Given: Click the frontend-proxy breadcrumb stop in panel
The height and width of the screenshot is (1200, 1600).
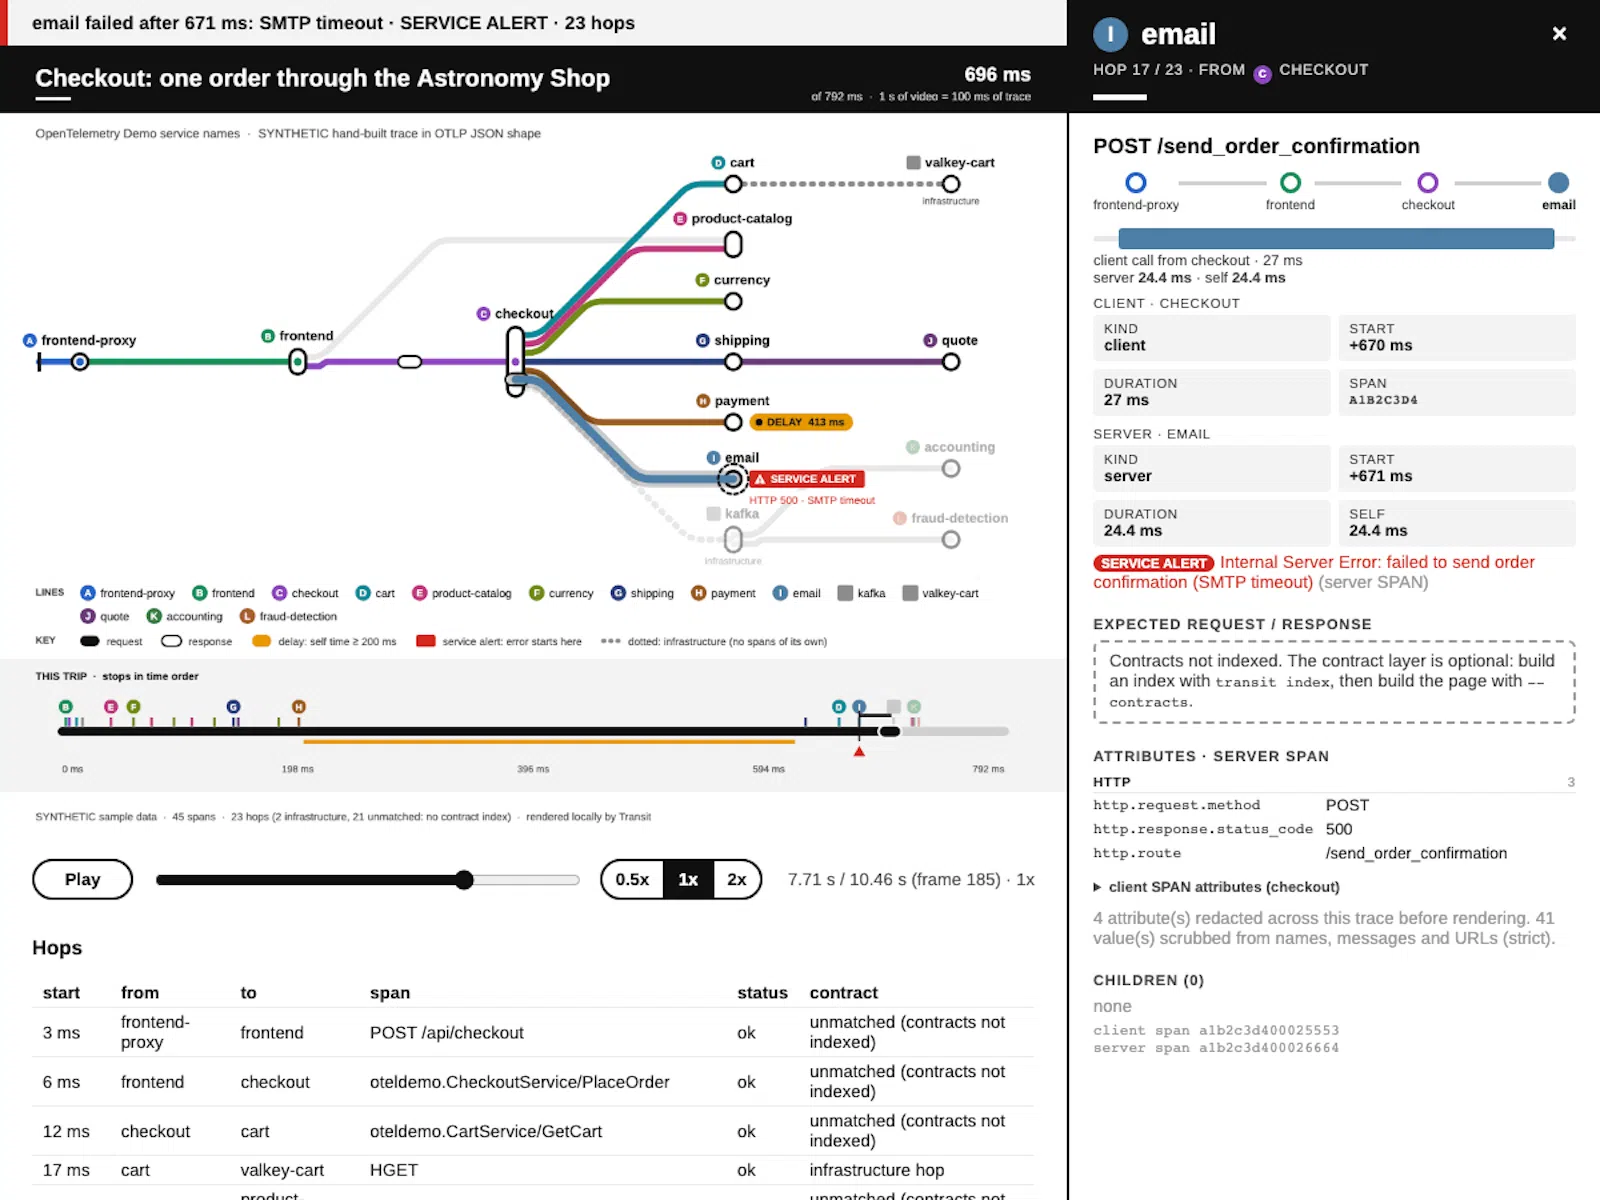Looking at the screenshot, I should point(1136,191).
